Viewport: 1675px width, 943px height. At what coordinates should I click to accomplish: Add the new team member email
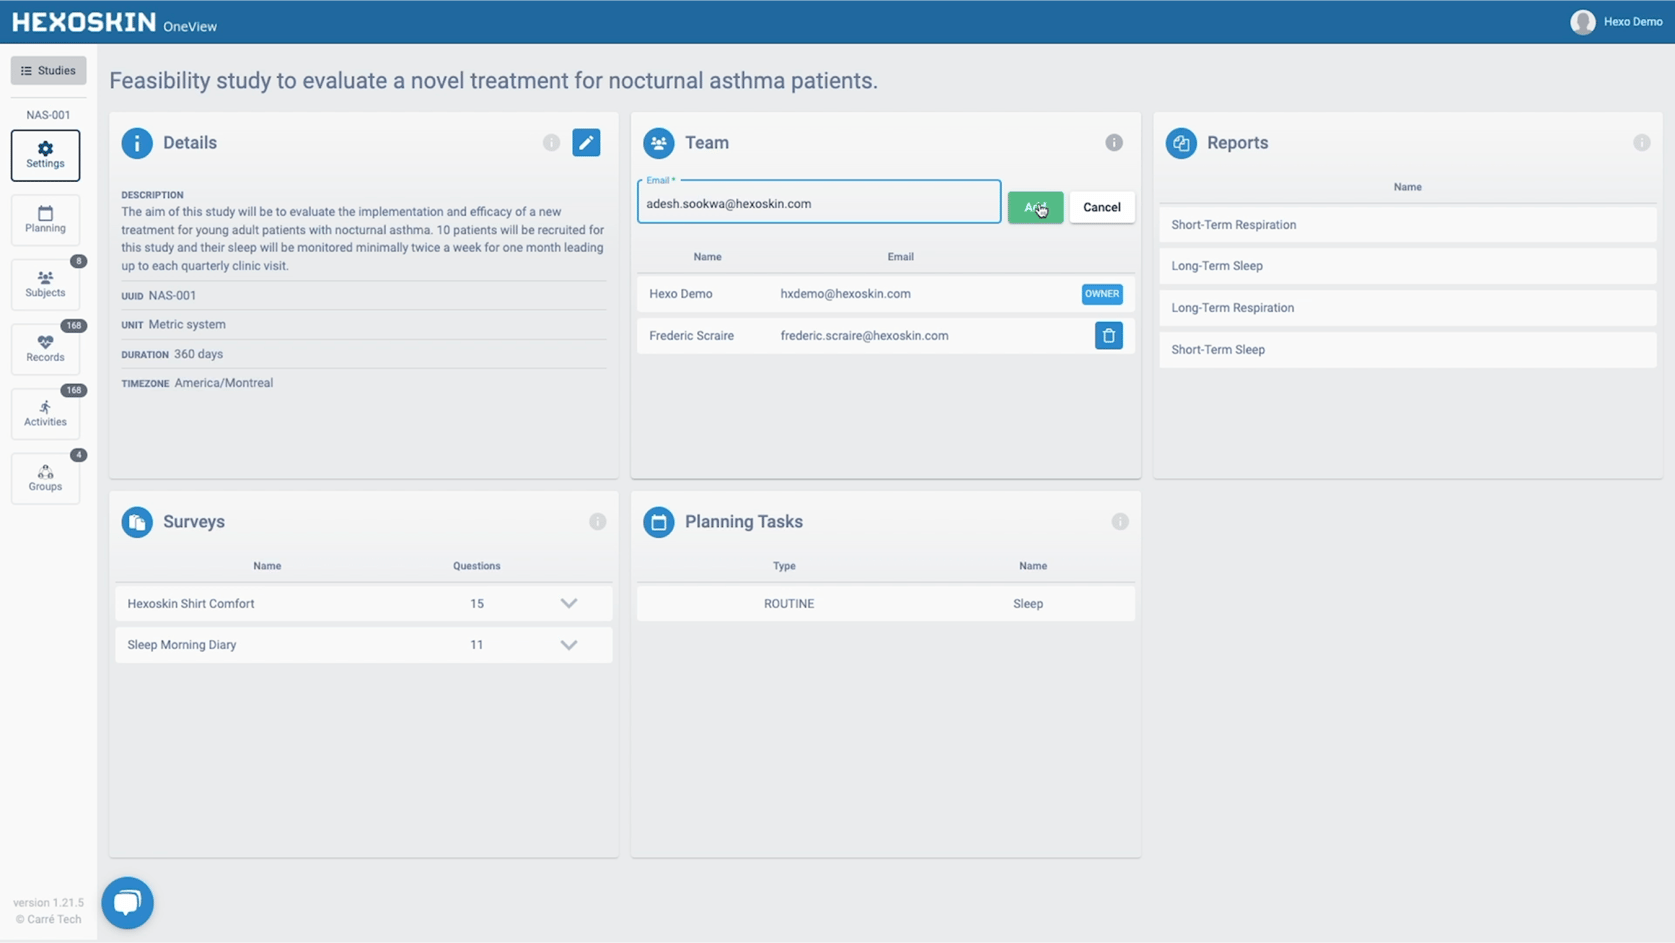[1035, 207]
